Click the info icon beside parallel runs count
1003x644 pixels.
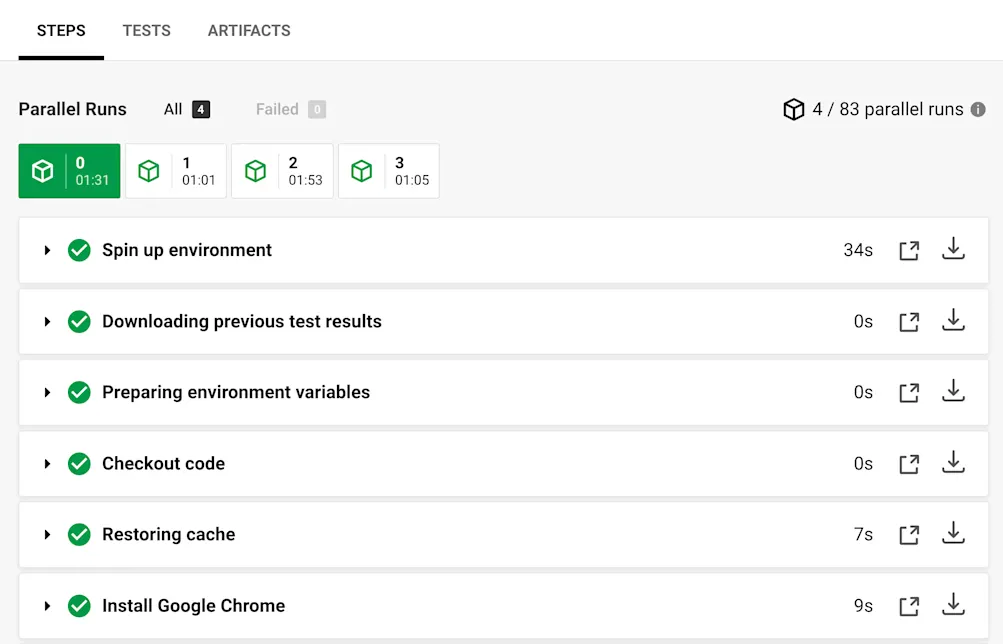coord(976,109)
